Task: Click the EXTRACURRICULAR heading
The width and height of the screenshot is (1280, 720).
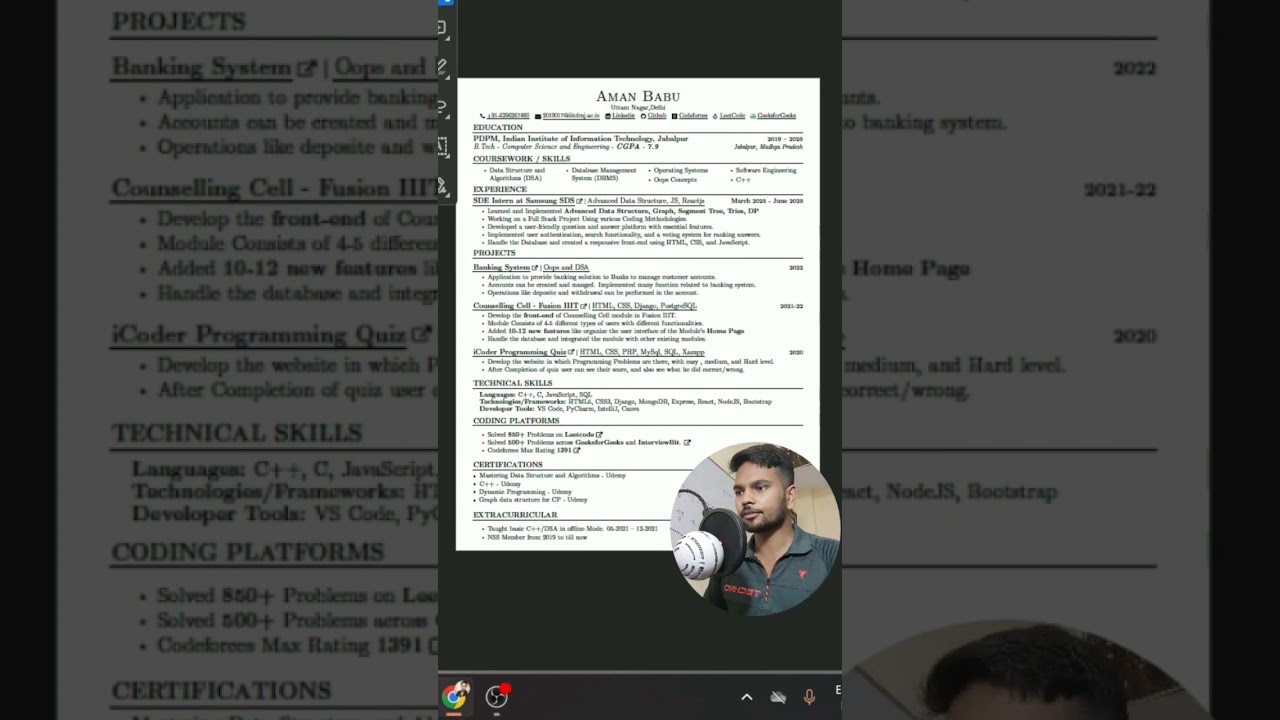Action: (x=515, y=515)
